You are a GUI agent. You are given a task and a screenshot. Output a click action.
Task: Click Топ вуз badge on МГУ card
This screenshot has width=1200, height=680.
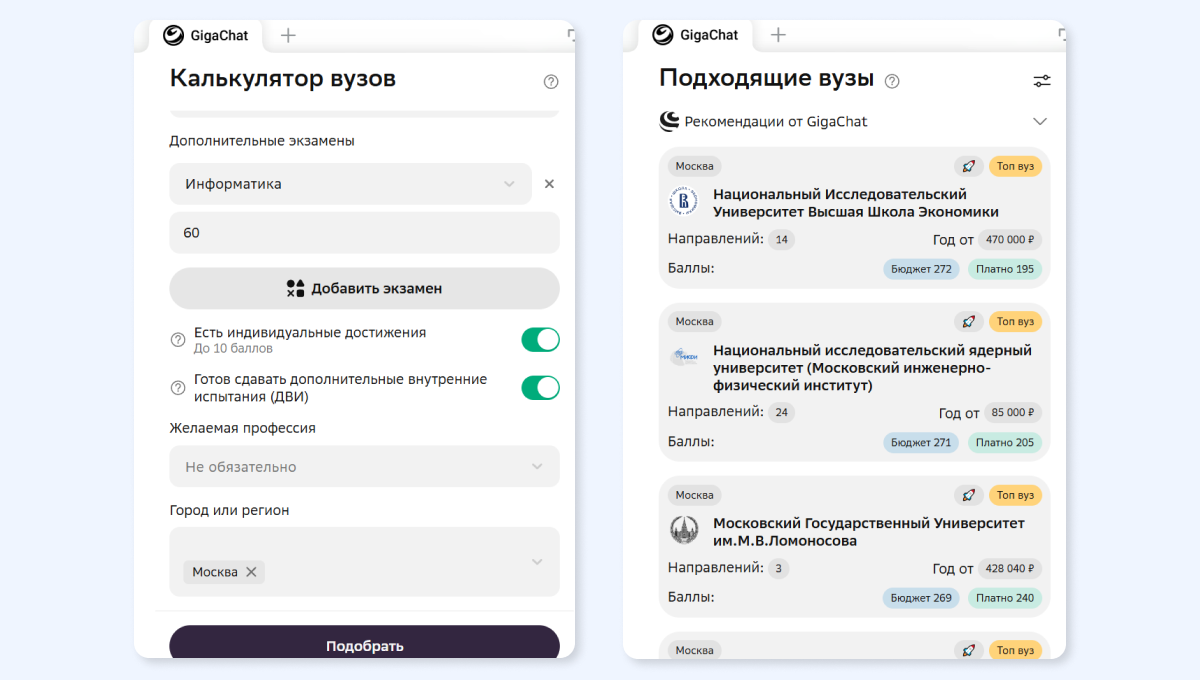click(1015, 495)
